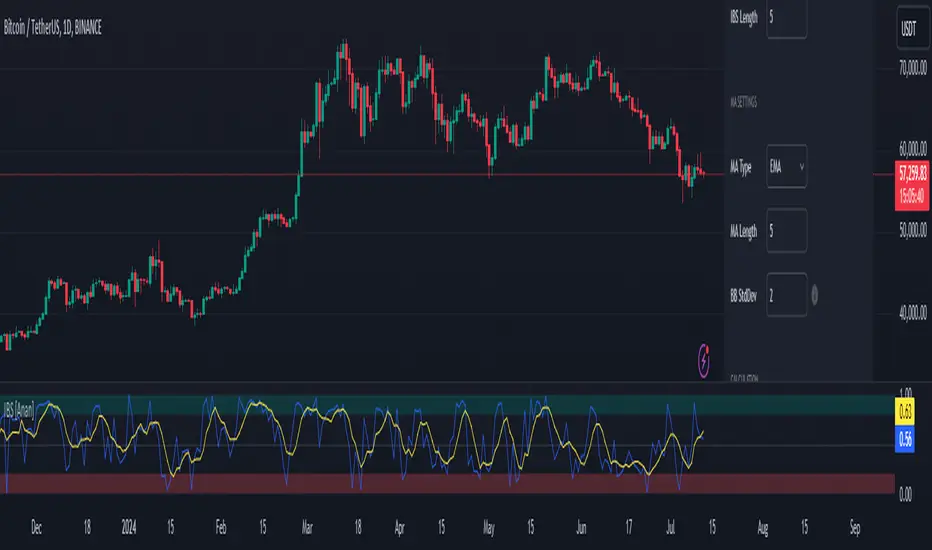
Task: Click the USDT currency selector button
Action: click(x=912, y=28)
